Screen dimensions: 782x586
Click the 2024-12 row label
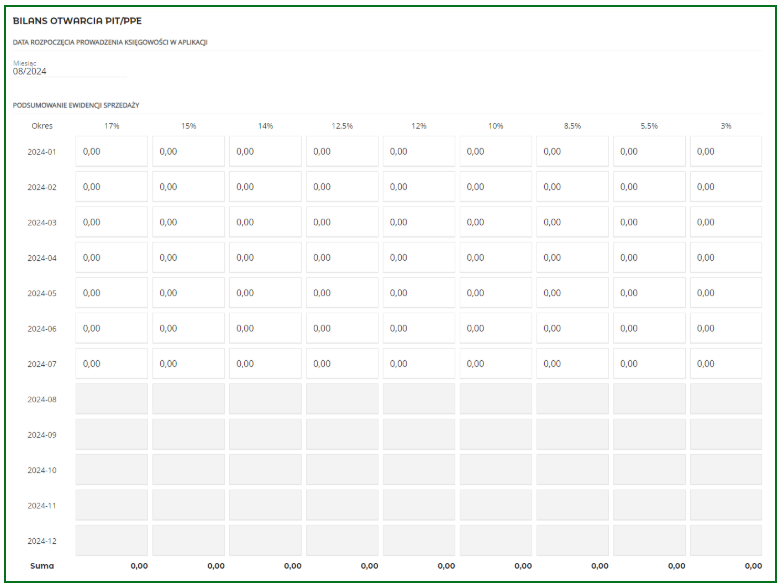pos(42,541)
